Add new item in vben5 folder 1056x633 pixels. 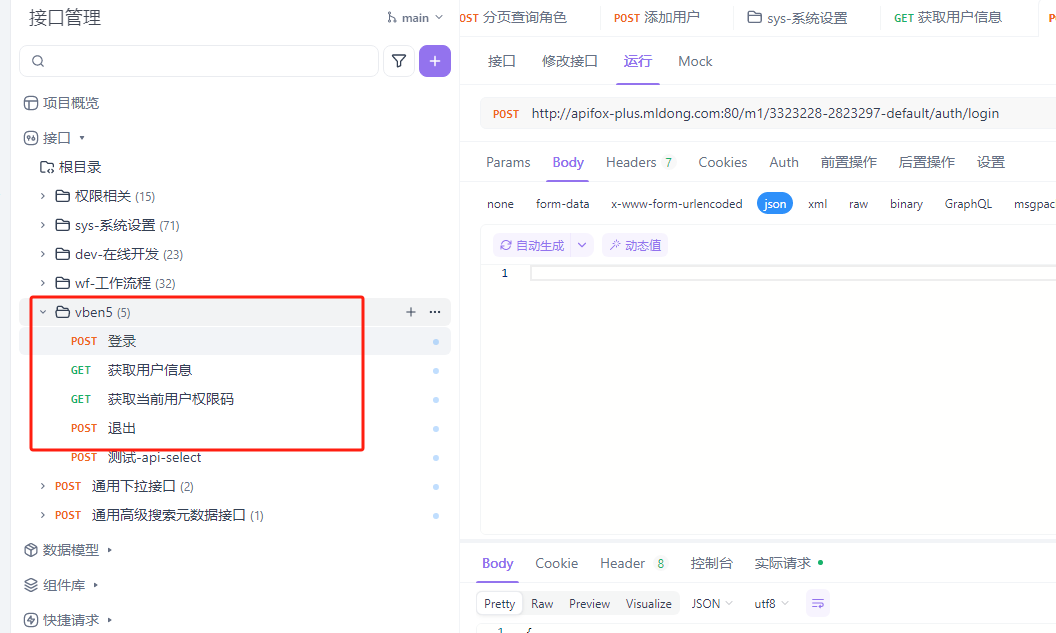tap(411, 312)
